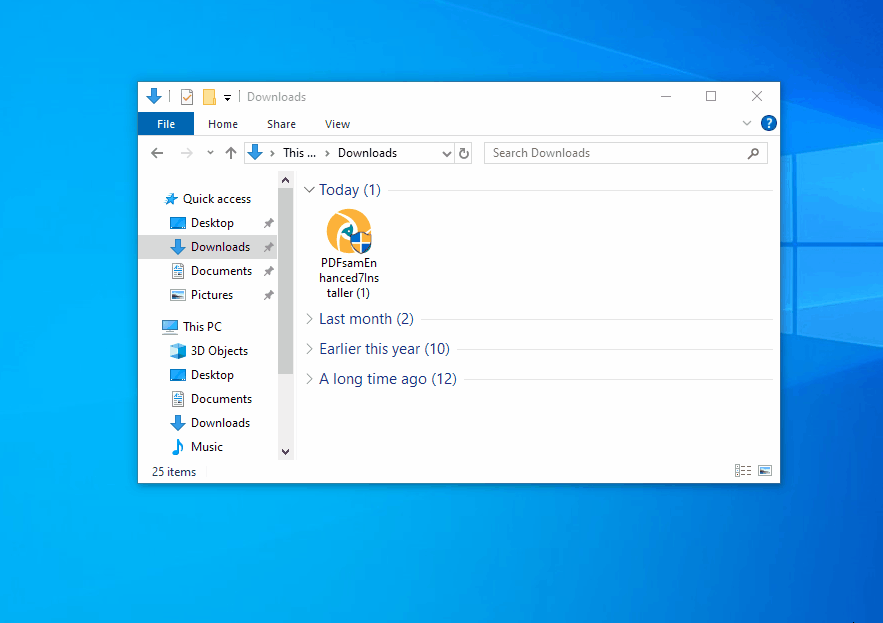This screenshot has width=883, height=623.
Task: Expand the Earlier this year group
Action: coord(309,349)
